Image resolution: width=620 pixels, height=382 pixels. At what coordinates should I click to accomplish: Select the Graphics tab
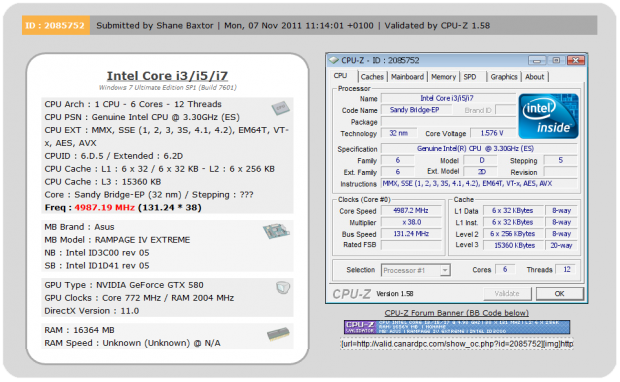(x=504, y=77)
